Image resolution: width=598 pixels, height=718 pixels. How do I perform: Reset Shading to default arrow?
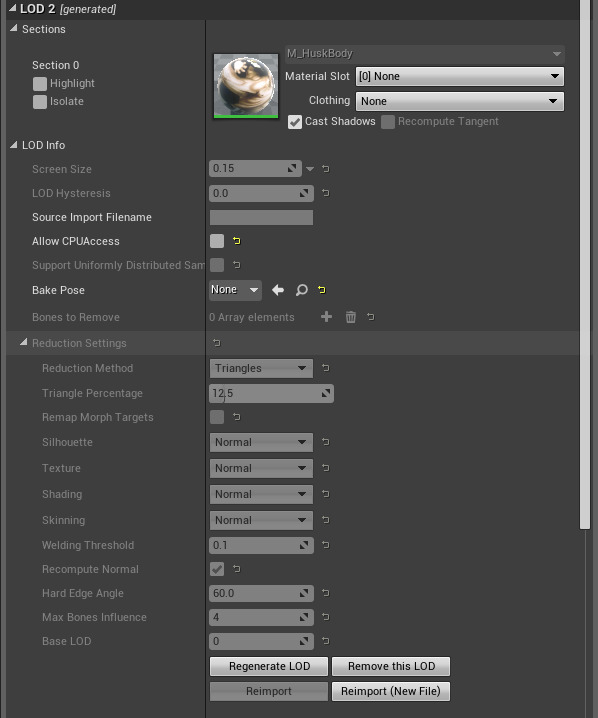click(x=326, y=494)
